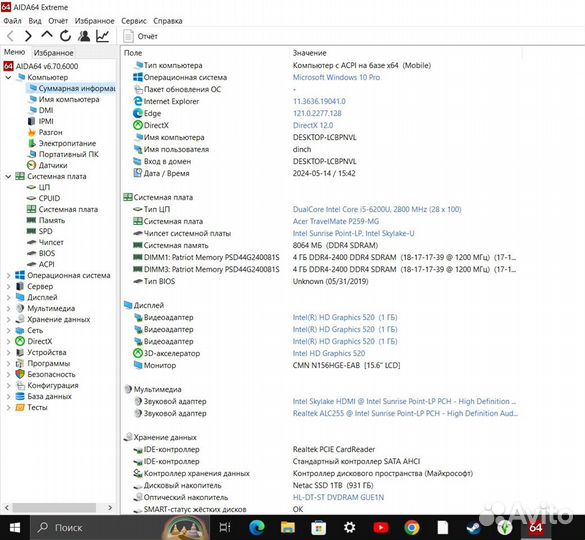Switch to the Меню tab
The width and height of the screenshot is (585, 540).
[x=15, y=52]
